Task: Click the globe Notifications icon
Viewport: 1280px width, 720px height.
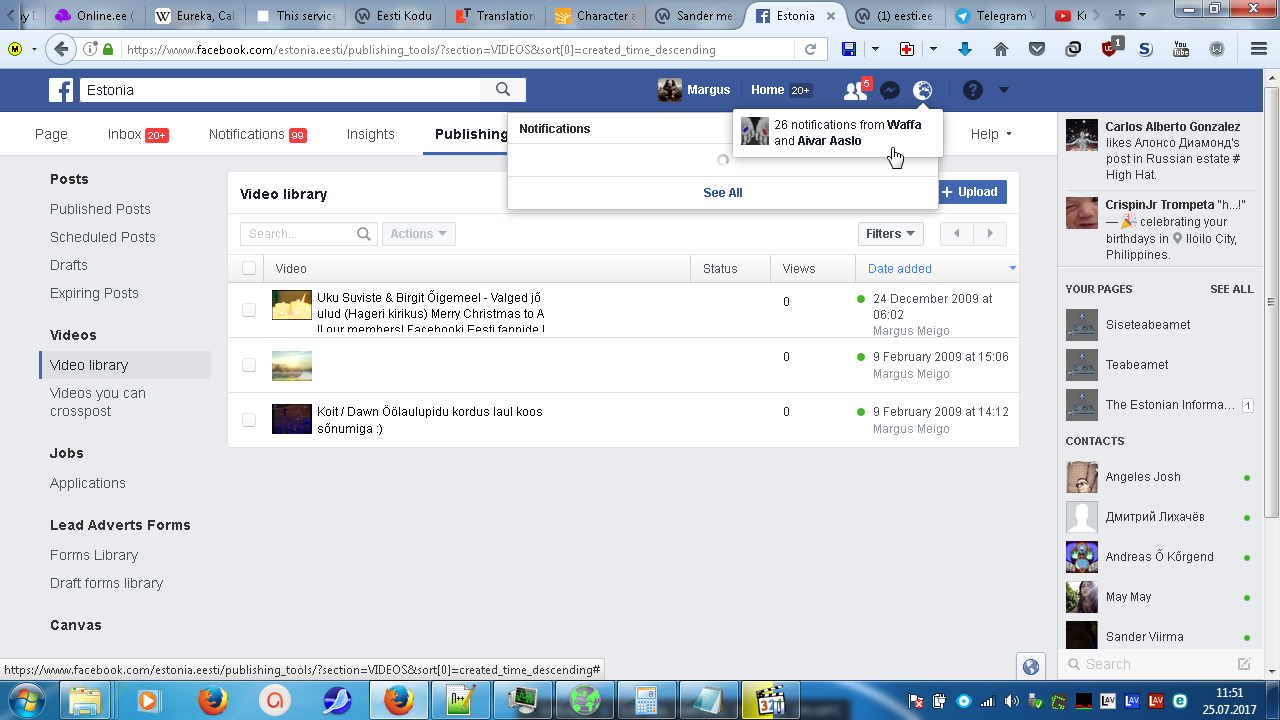Action: click(923, 90)
